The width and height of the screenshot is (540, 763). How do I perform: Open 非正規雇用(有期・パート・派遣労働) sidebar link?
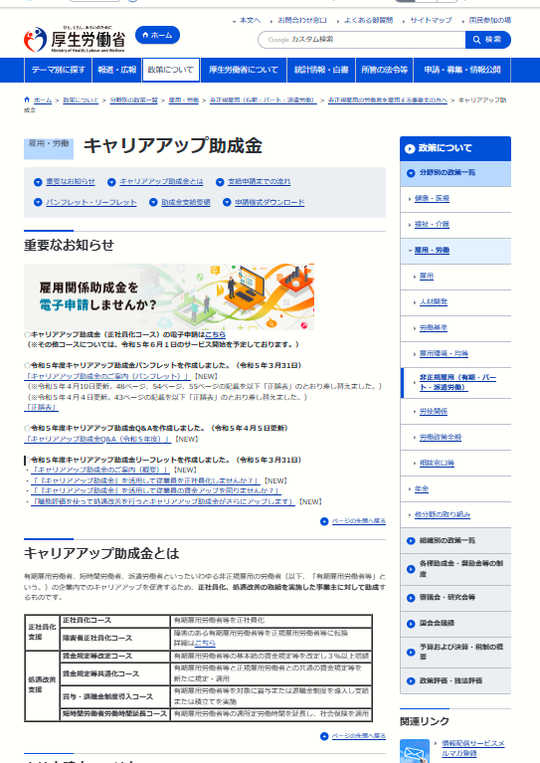(458, 382)
